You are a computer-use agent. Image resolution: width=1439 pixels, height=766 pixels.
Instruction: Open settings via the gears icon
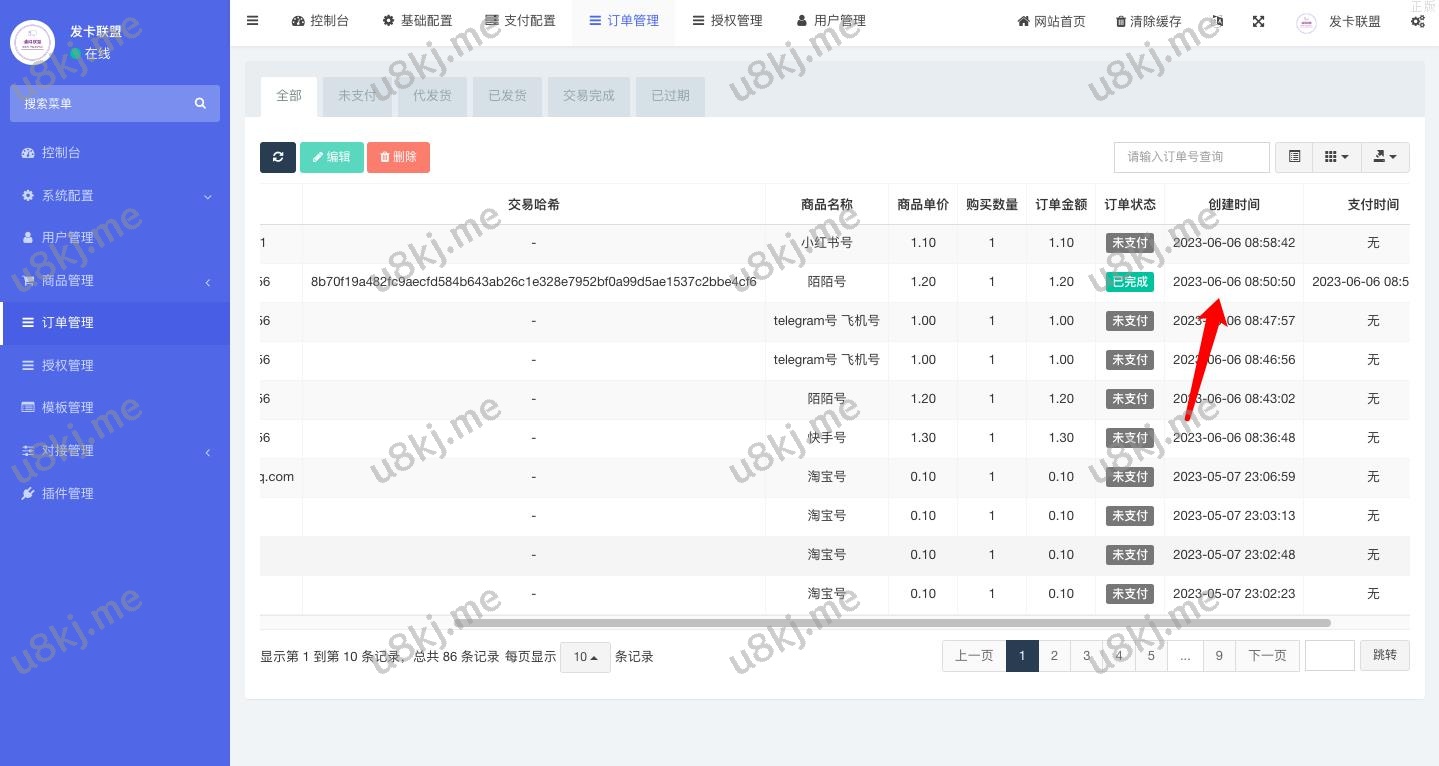(x=1417, y=21)
